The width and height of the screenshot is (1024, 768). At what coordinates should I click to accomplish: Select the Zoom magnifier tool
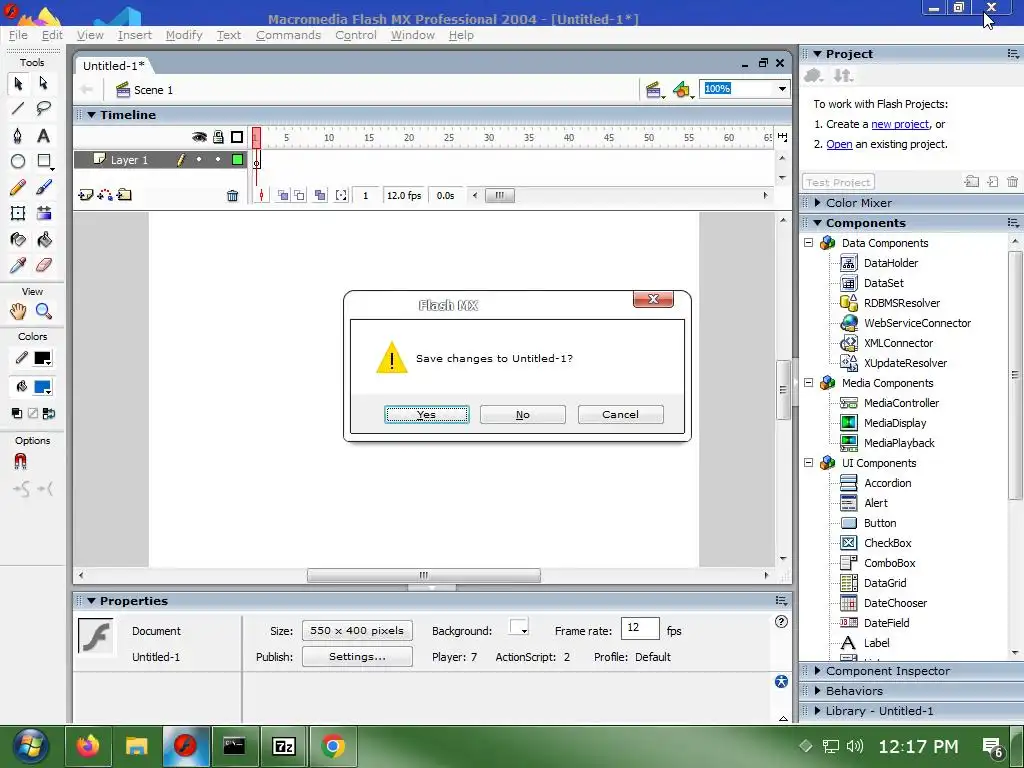[x=44, y=311]
